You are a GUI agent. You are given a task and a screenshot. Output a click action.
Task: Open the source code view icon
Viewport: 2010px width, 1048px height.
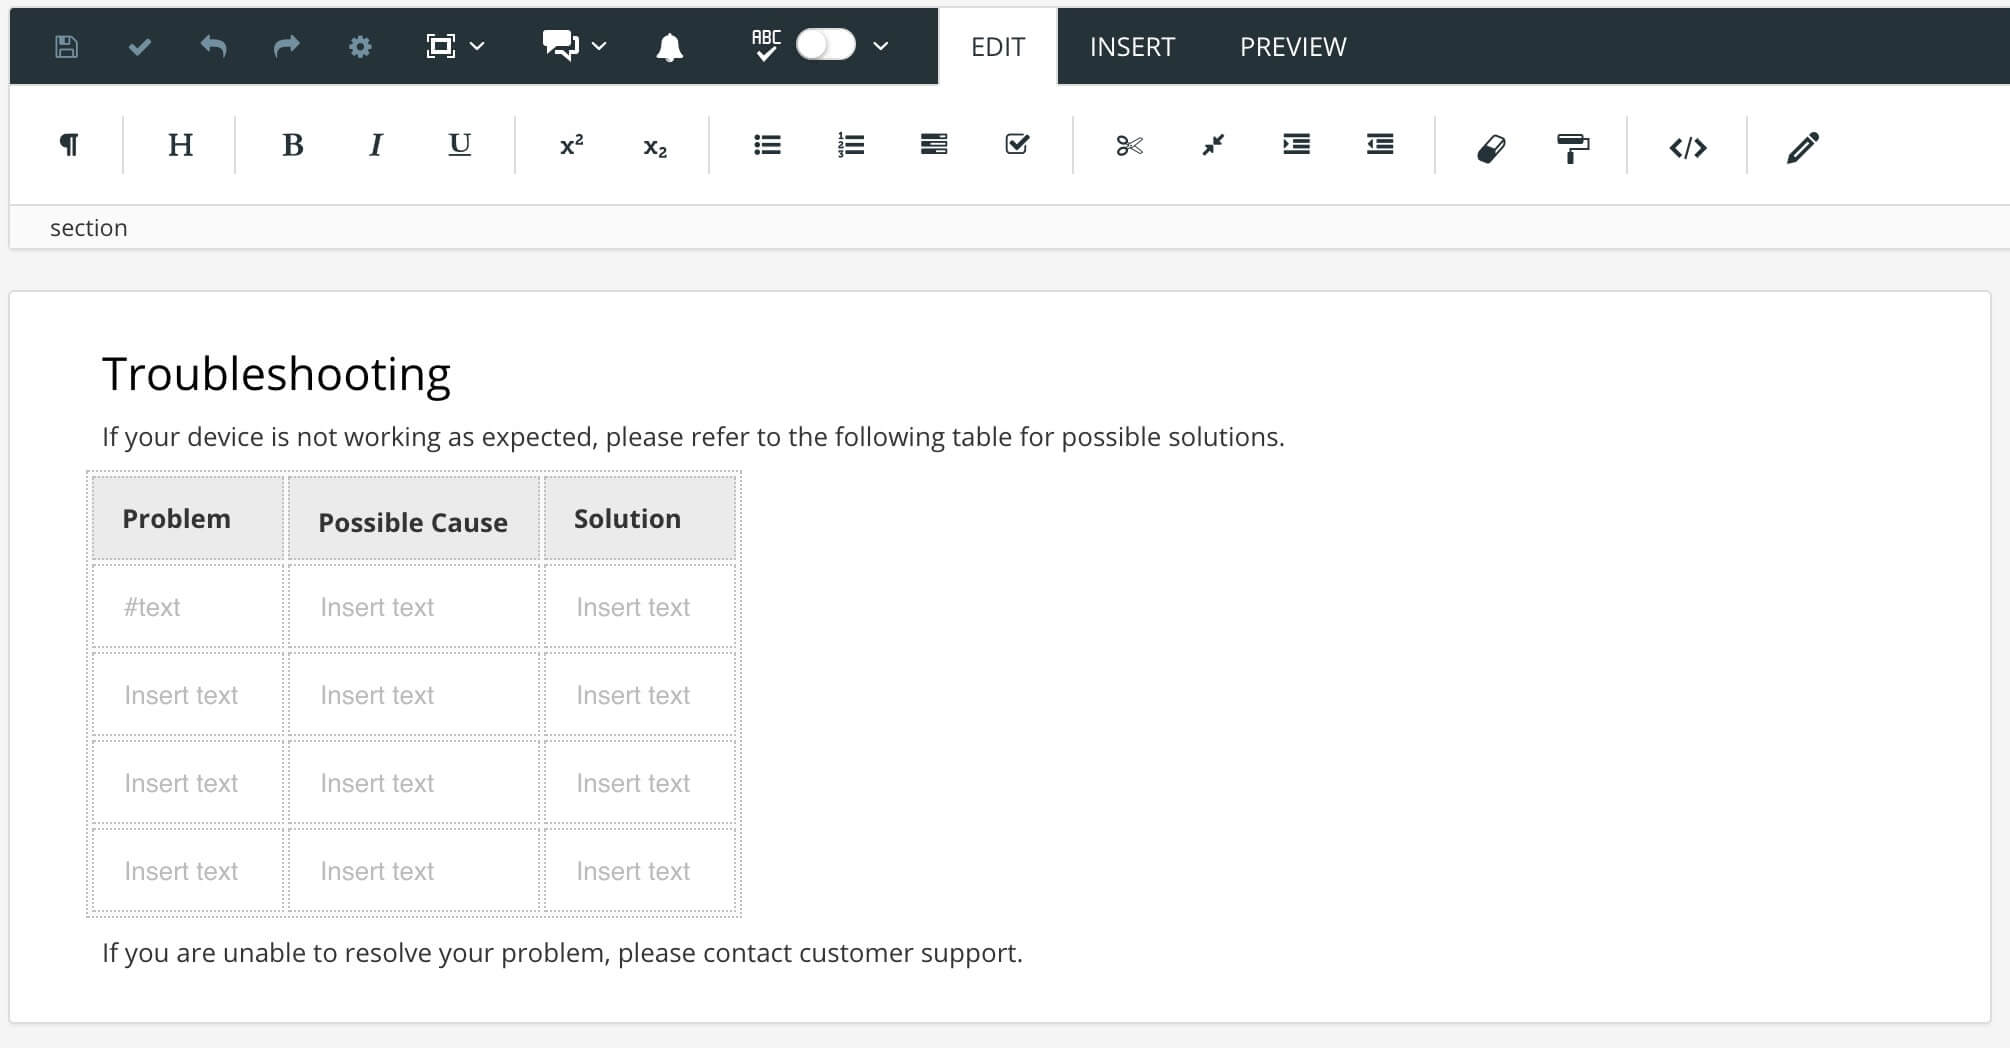coord(1689,147)
